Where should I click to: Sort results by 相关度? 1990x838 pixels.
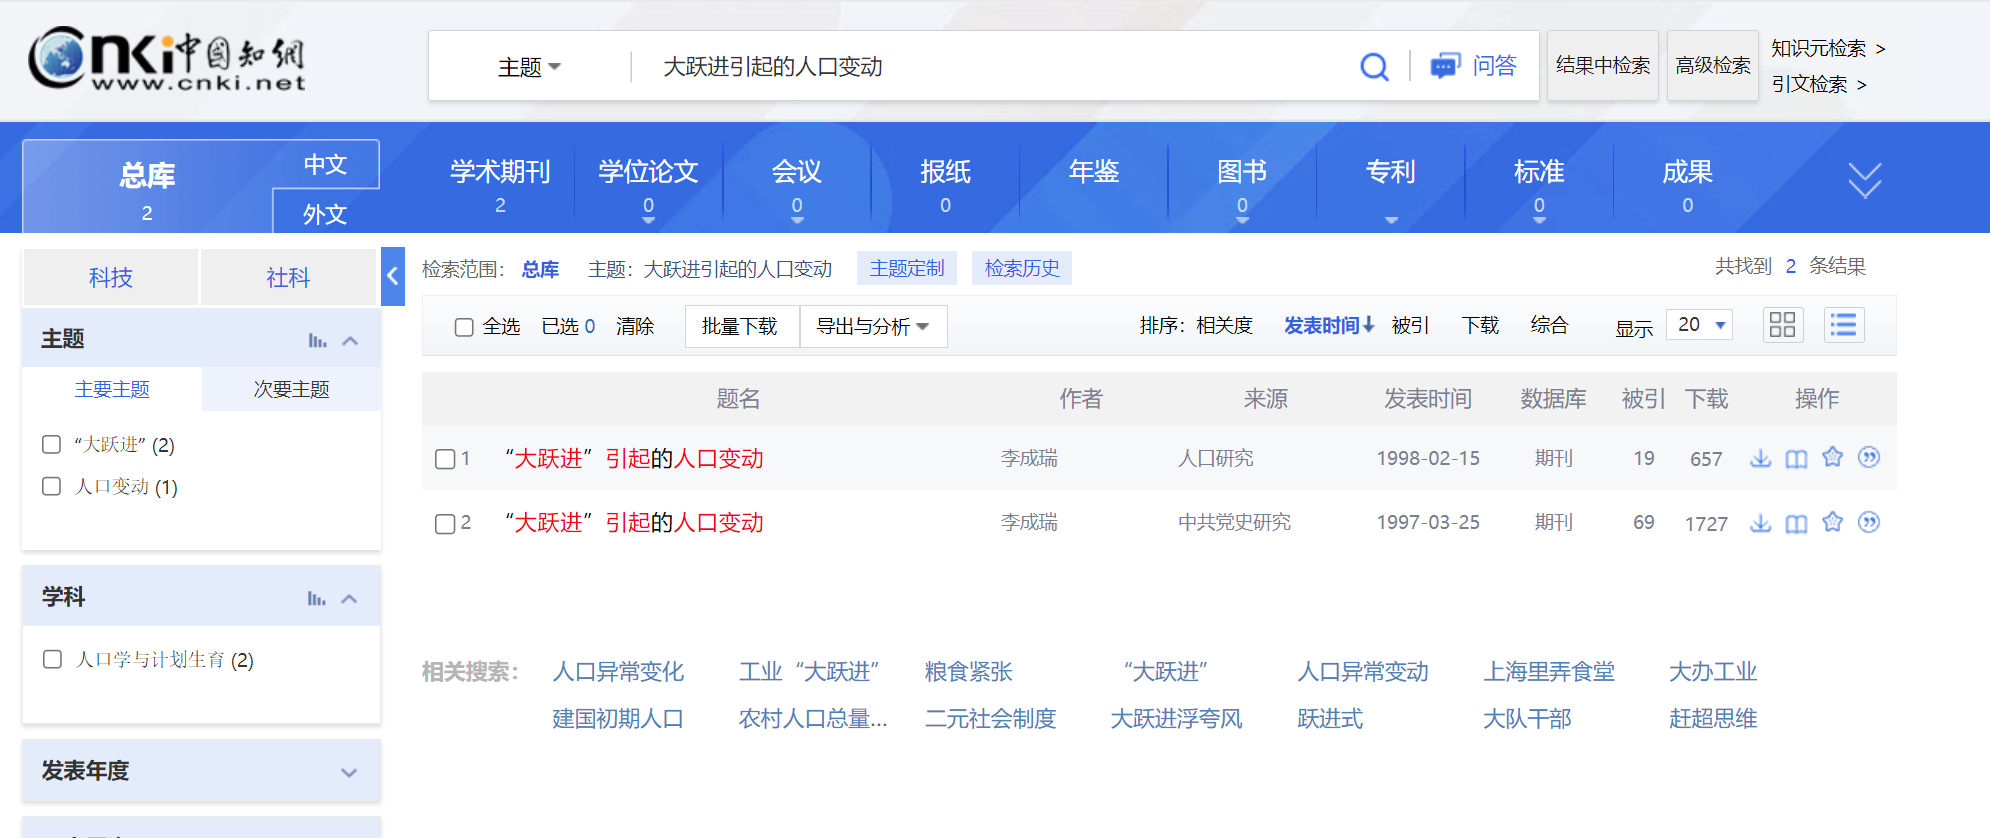[x=1224, y=325]
